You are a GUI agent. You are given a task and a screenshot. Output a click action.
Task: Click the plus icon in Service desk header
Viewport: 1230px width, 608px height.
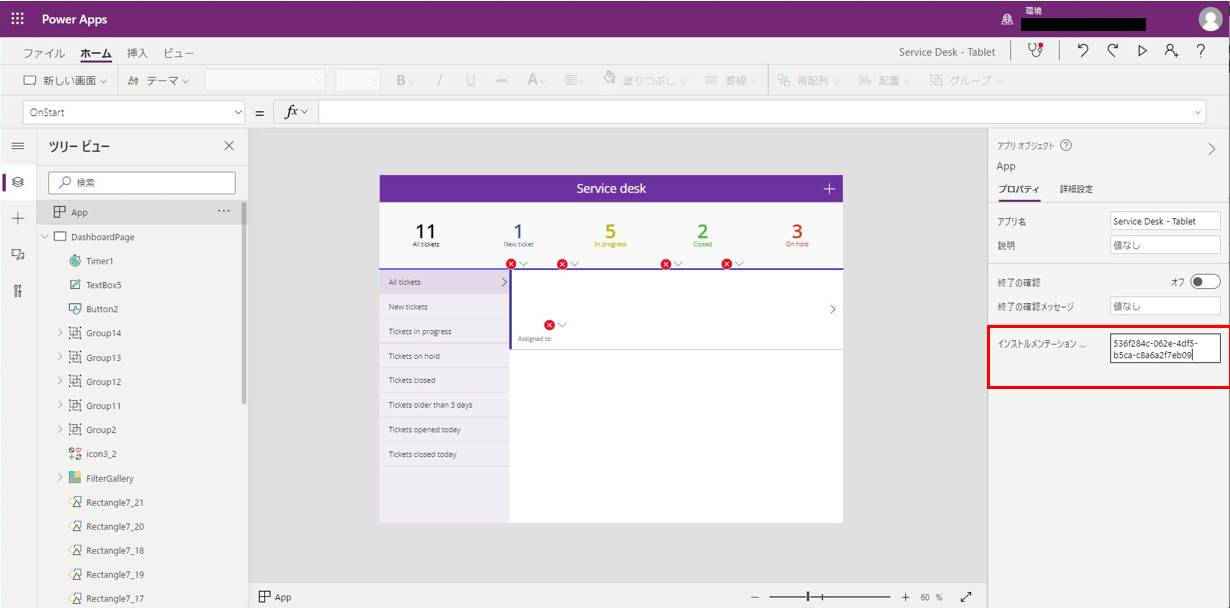coord(829,189)
